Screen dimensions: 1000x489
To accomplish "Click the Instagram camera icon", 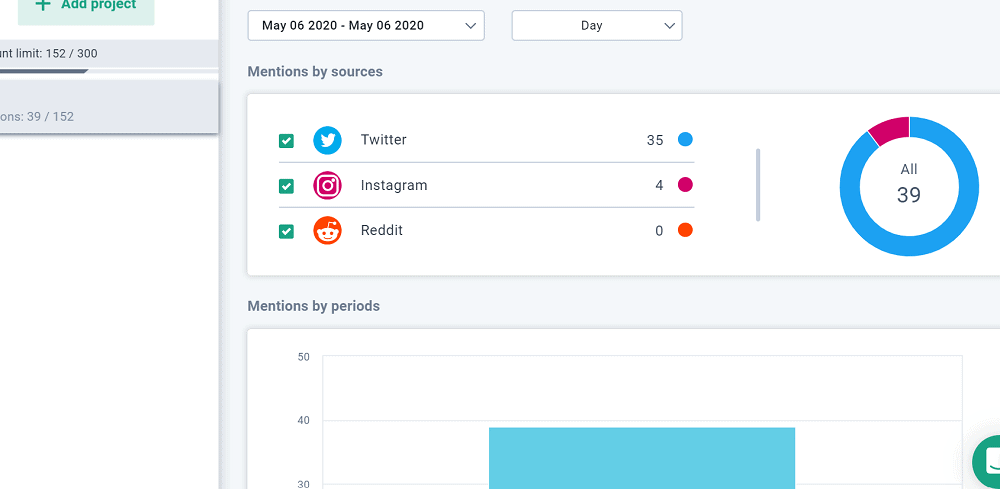I will 327,186.
